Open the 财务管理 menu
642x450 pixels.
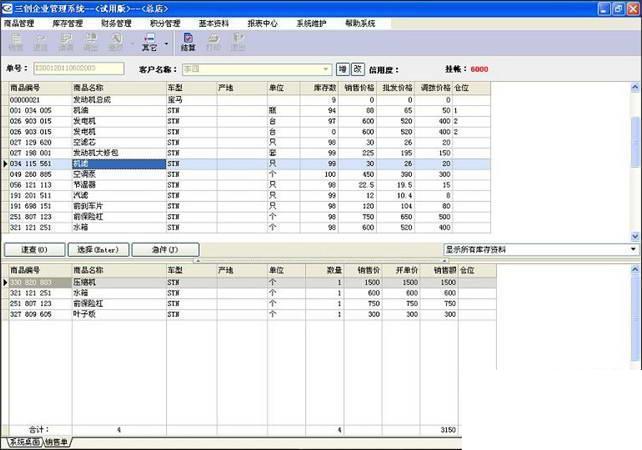tap(116, 23)
